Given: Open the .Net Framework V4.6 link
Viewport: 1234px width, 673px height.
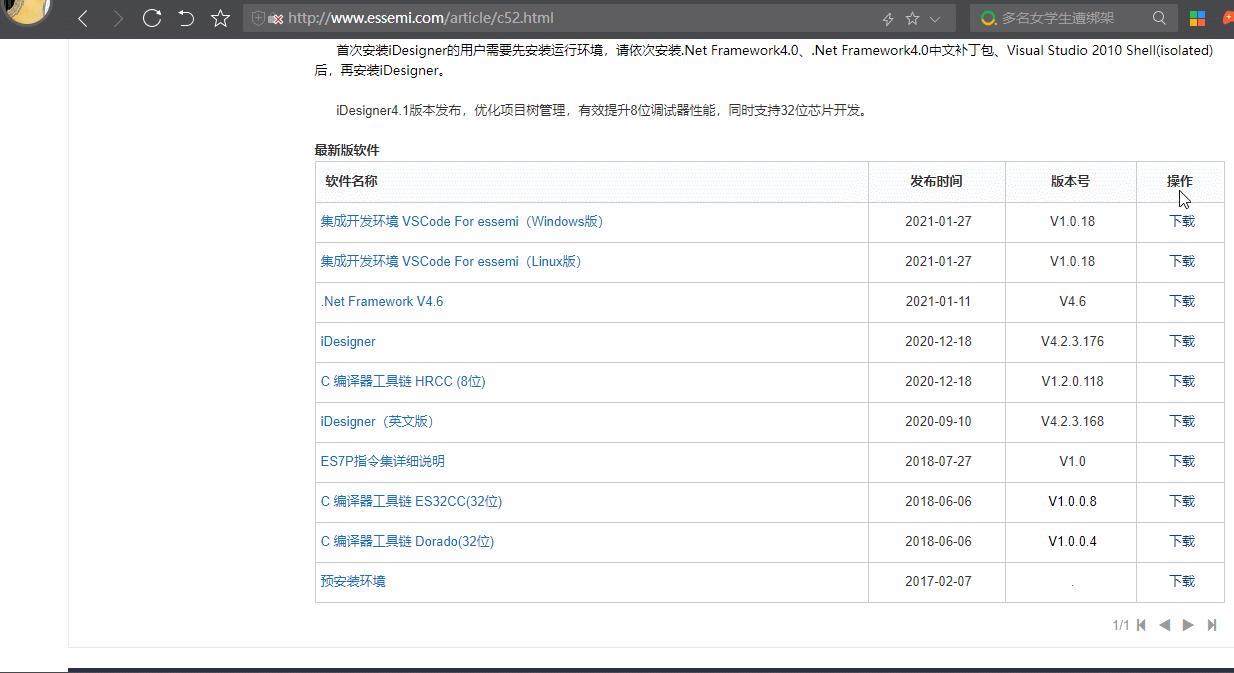Looking at the screenshot, I should click(x=381, y=301).
